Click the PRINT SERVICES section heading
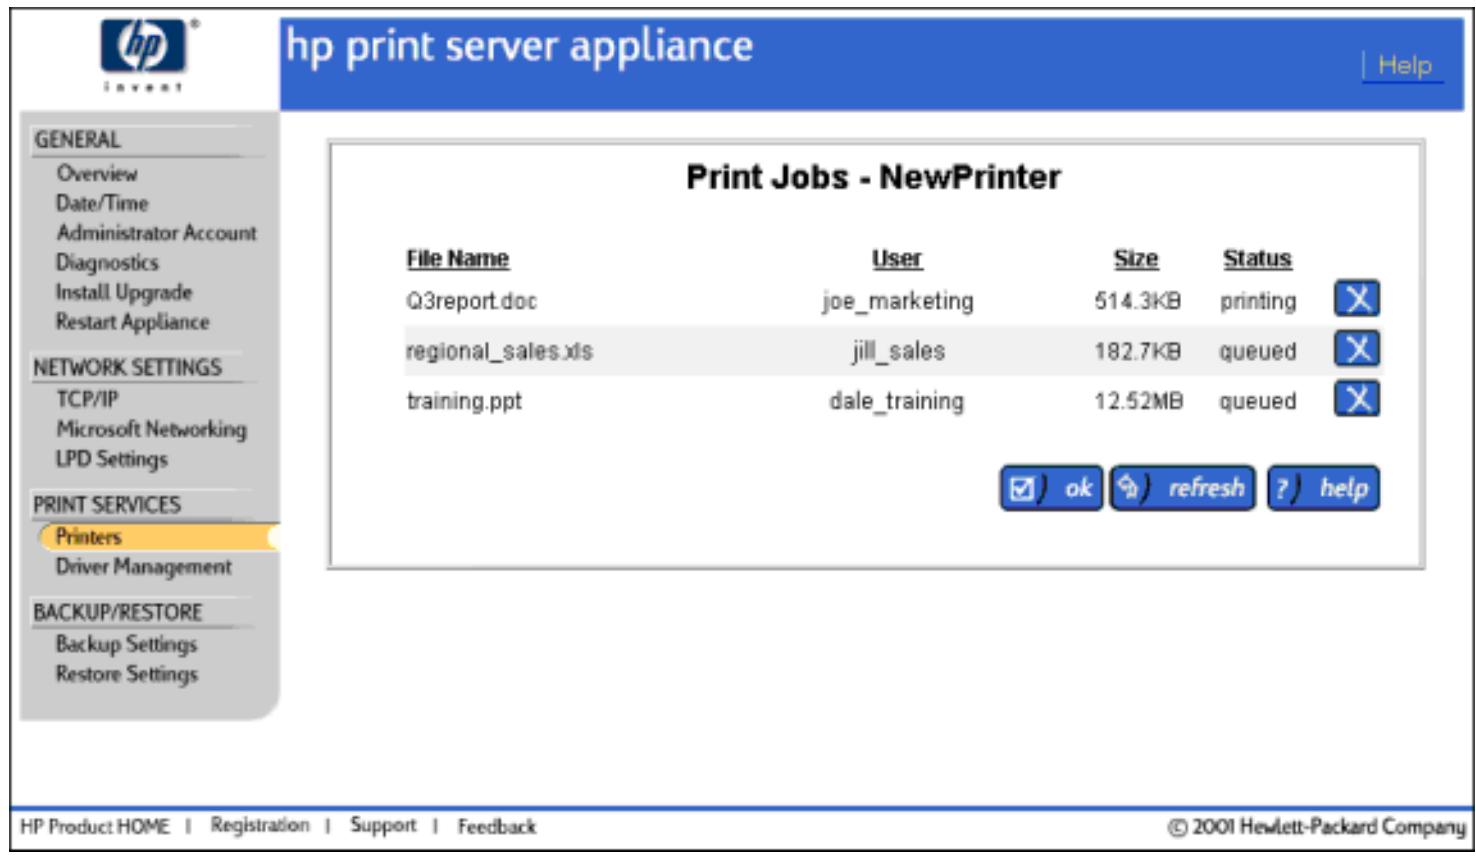The image size is (1476, 857). (x=107, y=505)
